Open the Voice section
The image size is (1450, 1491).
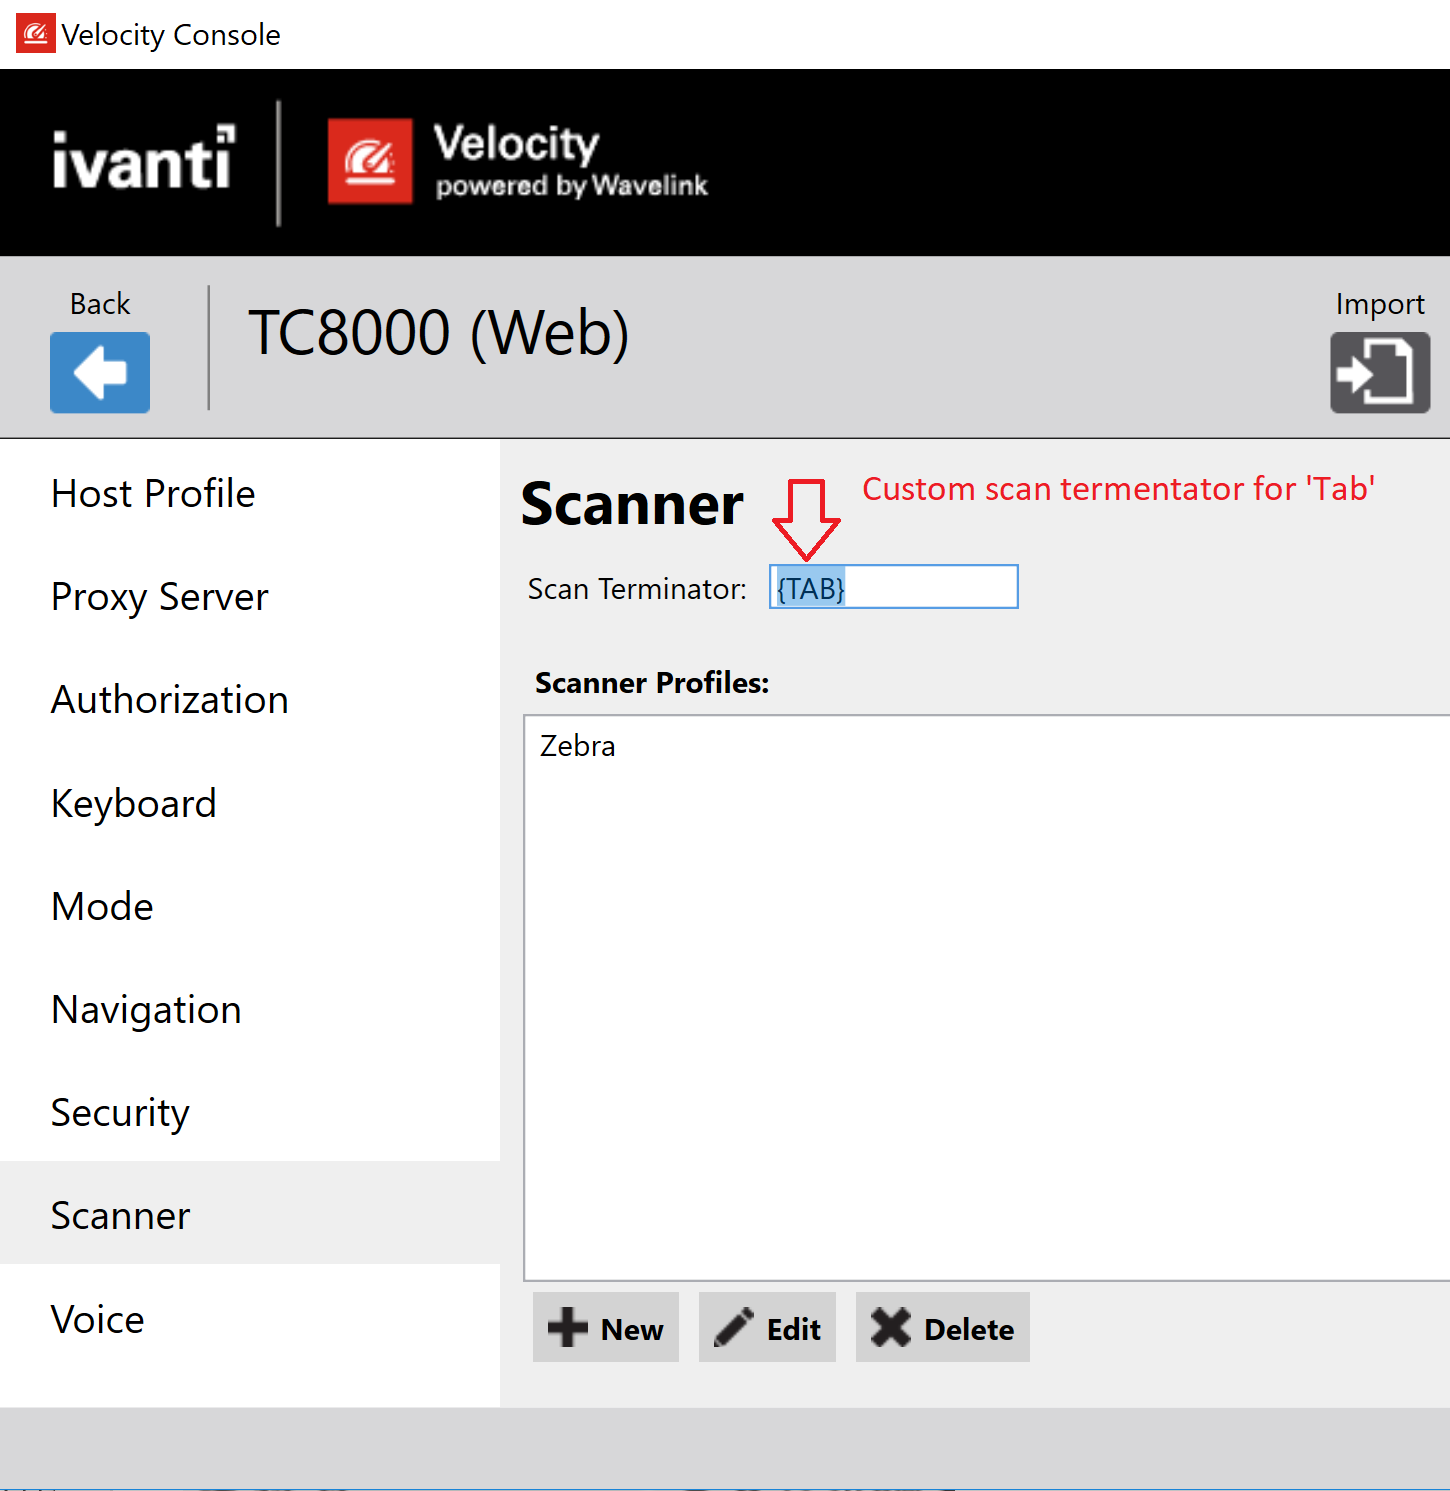click(x=97, y=1319)
